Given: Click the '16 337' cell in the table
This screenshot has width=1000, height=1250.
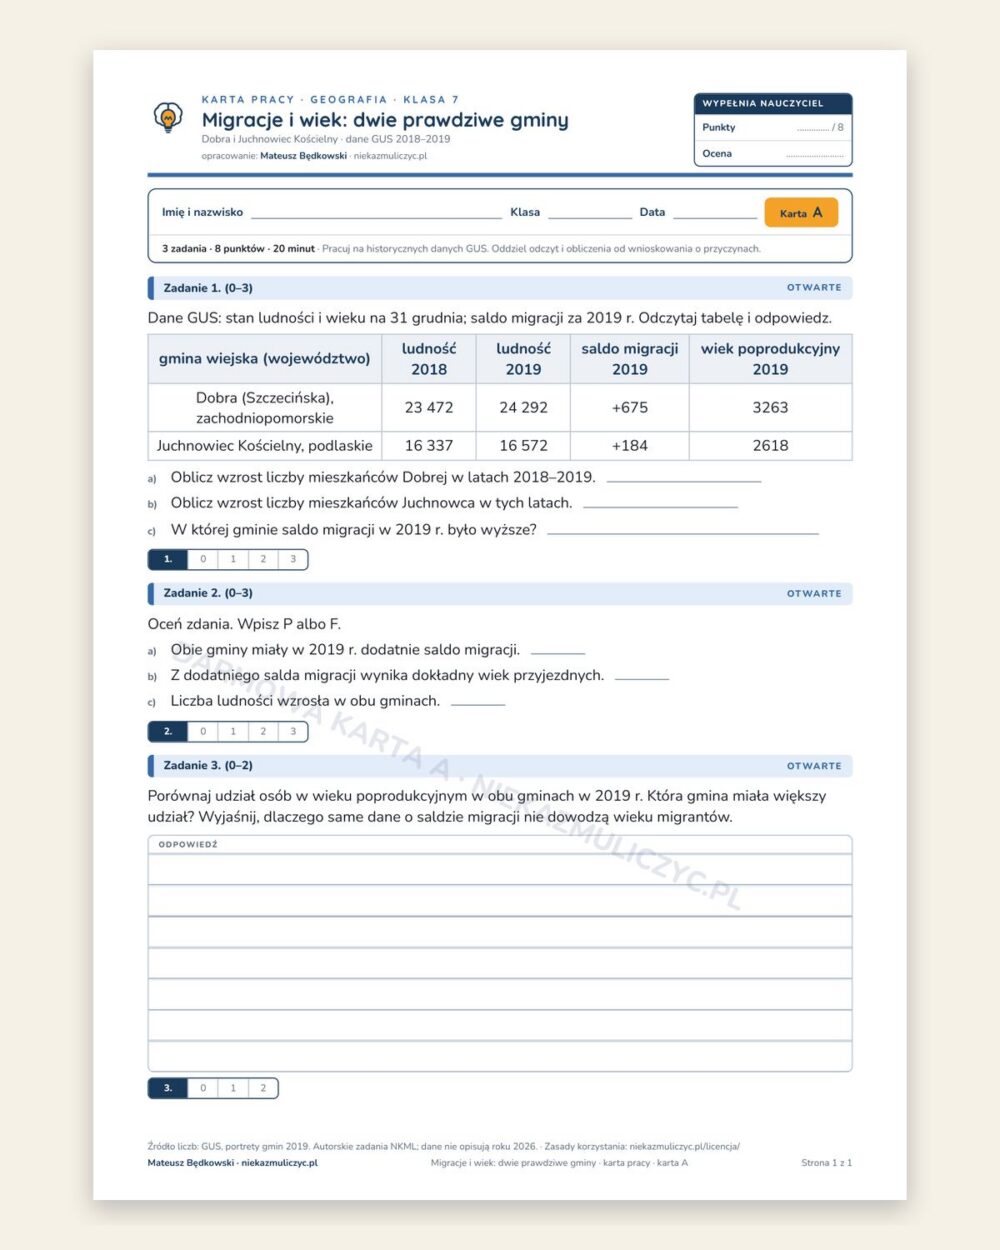Looking at the screenshot, I should coord(429,446).
